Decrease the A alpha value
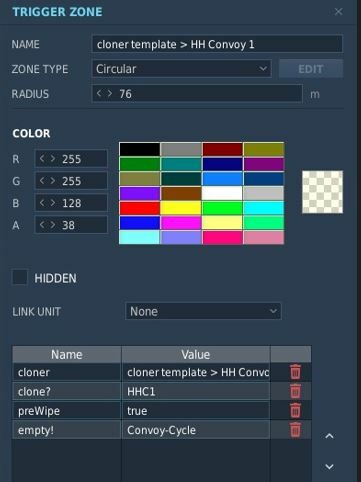361x482 pixels. tap(42, 225)
